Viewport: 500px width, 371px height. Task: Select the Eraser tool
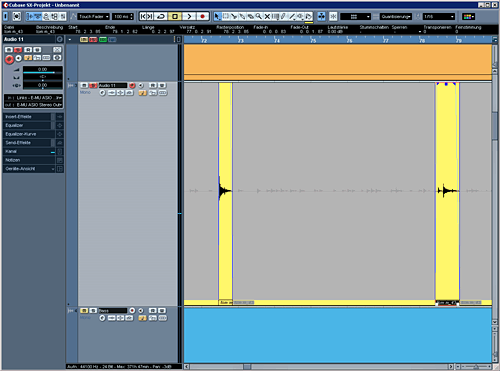click(x=251, y=16)
